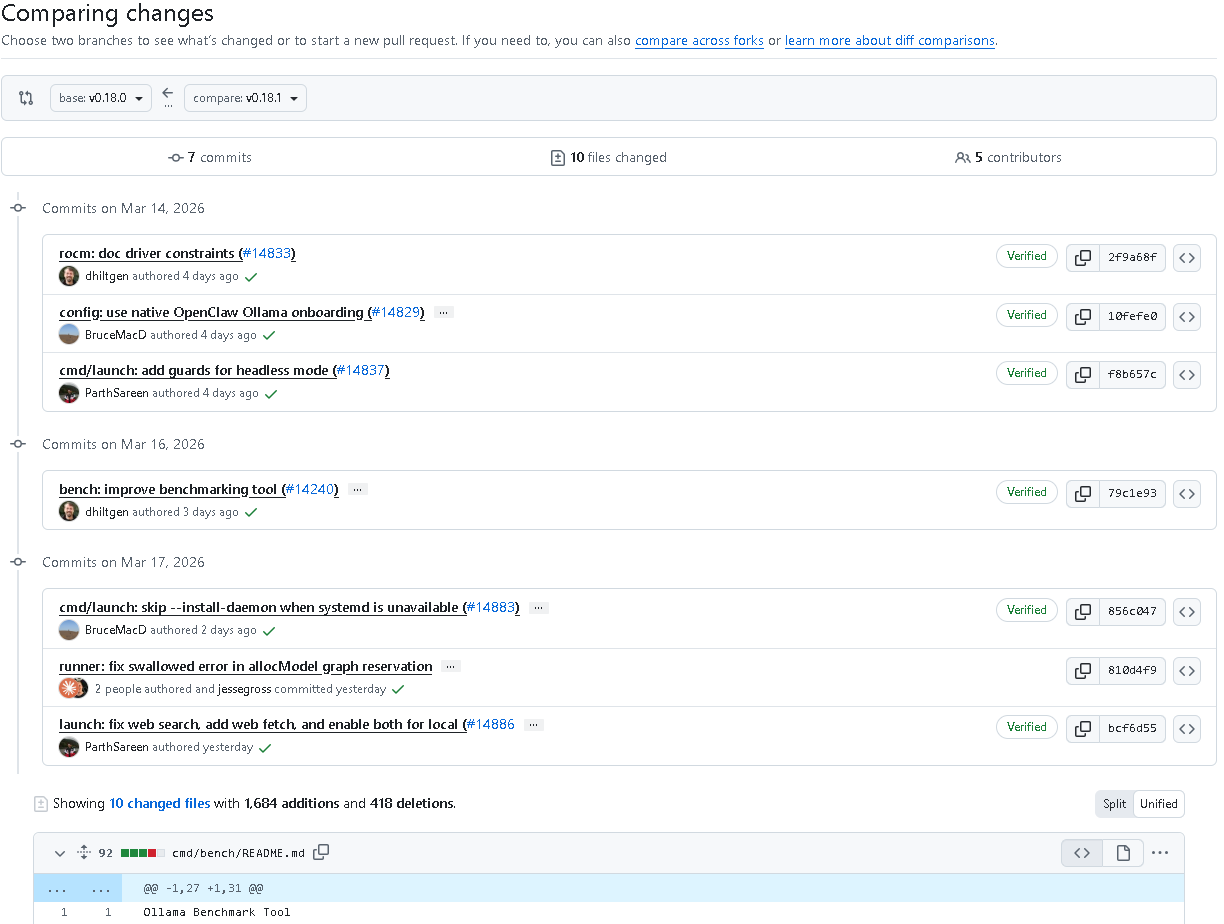Copy full SHA for commit 810d4f9
This screenshot has width=1224, height=924.
point(1083,670)
